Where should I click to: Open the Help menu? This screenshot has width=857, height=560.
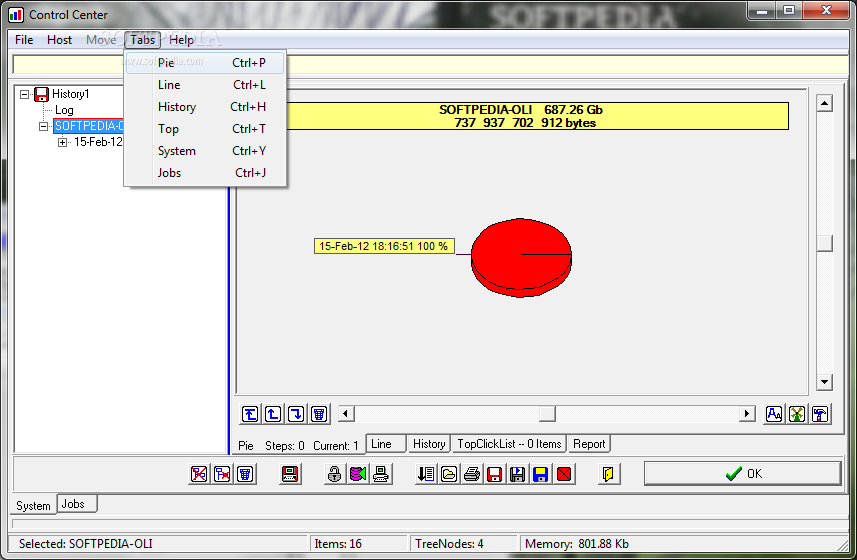pyautogui.click(x=181, y=40)
